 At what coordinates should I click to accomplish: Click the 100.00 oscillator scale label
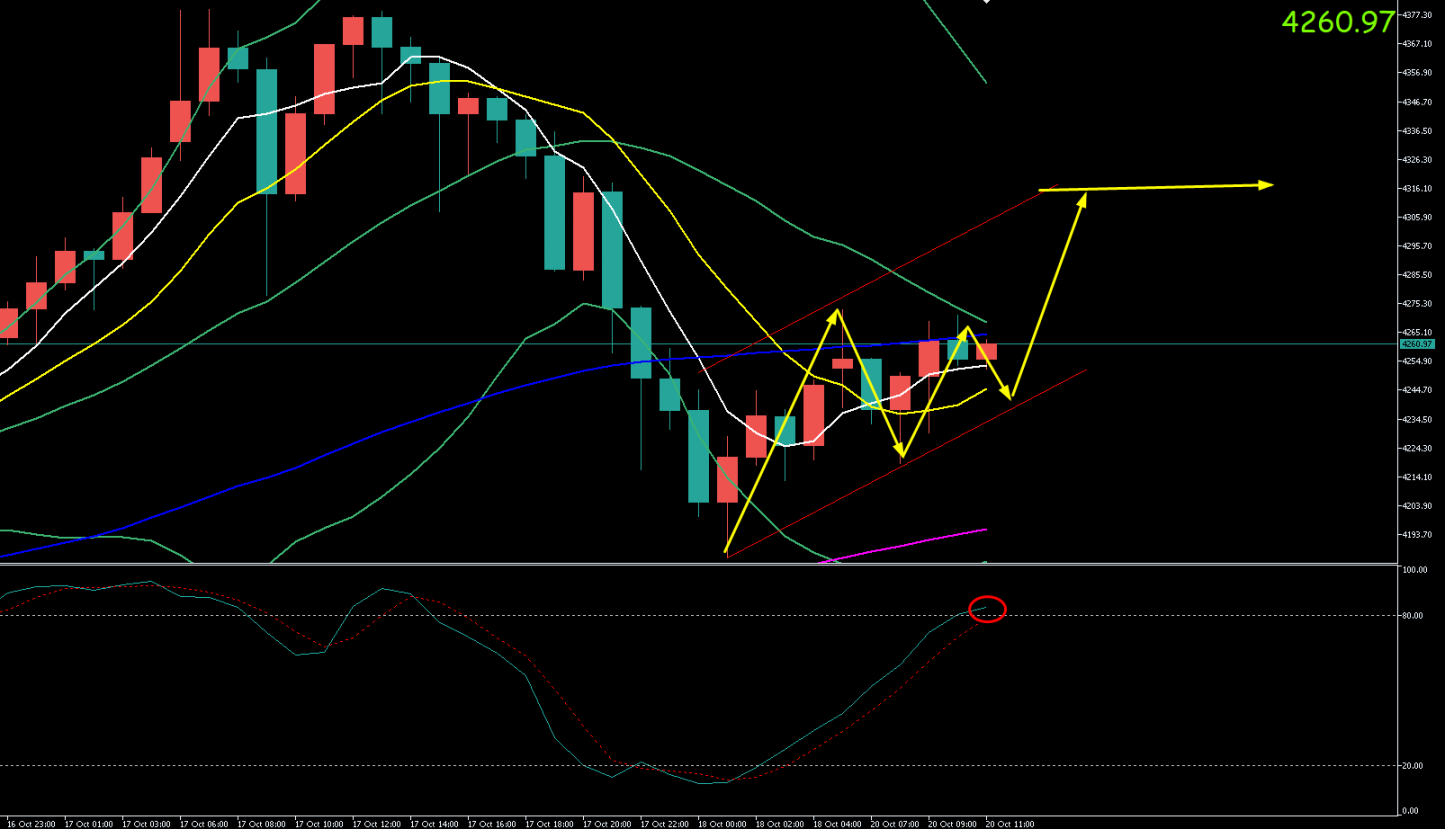(x=1416, y=571)
